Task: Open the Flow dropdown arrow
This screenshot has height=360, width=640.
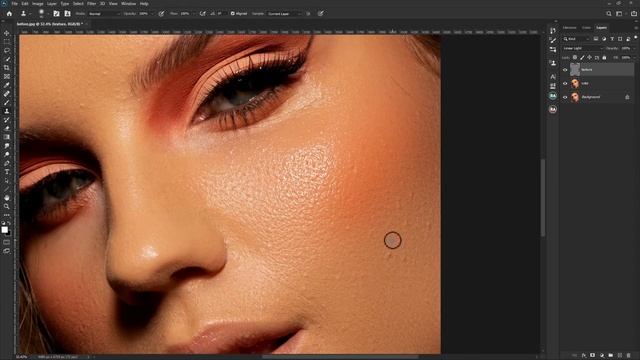Action: click(x=193, y=13)
